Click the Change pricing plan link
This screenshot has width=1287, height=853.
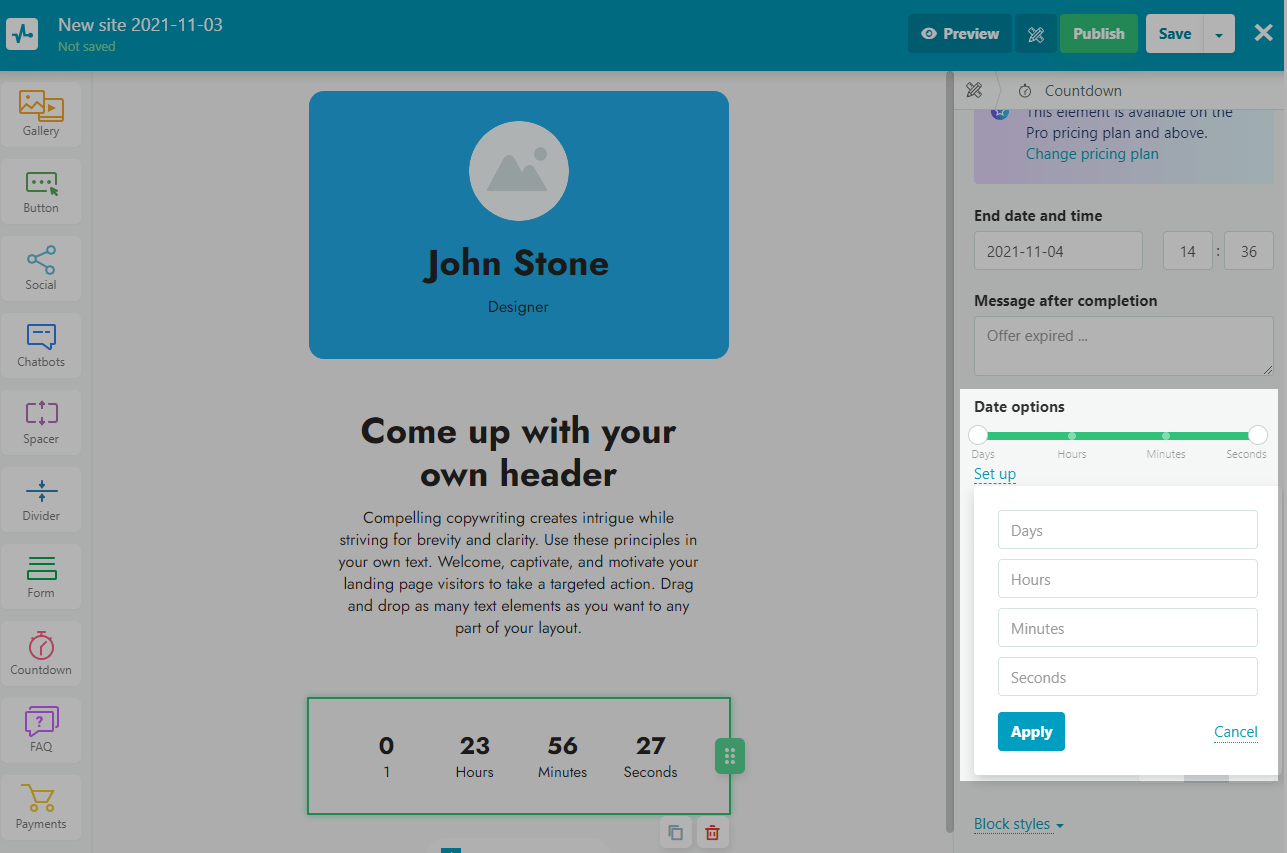(x=1092, y=154)
